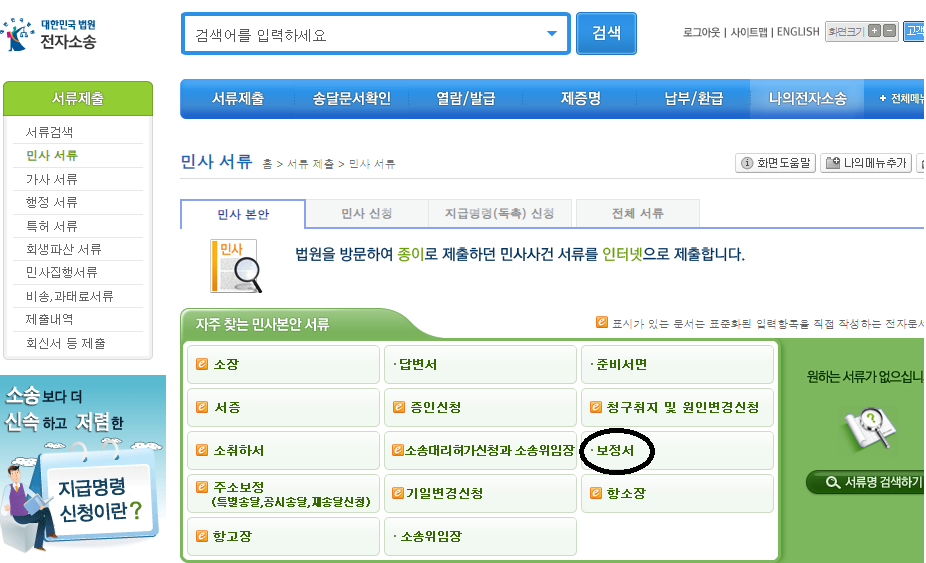This screenshot has height=563, width=926.
Task: Open the 제증명 menu
Action: tap(581, 99)
